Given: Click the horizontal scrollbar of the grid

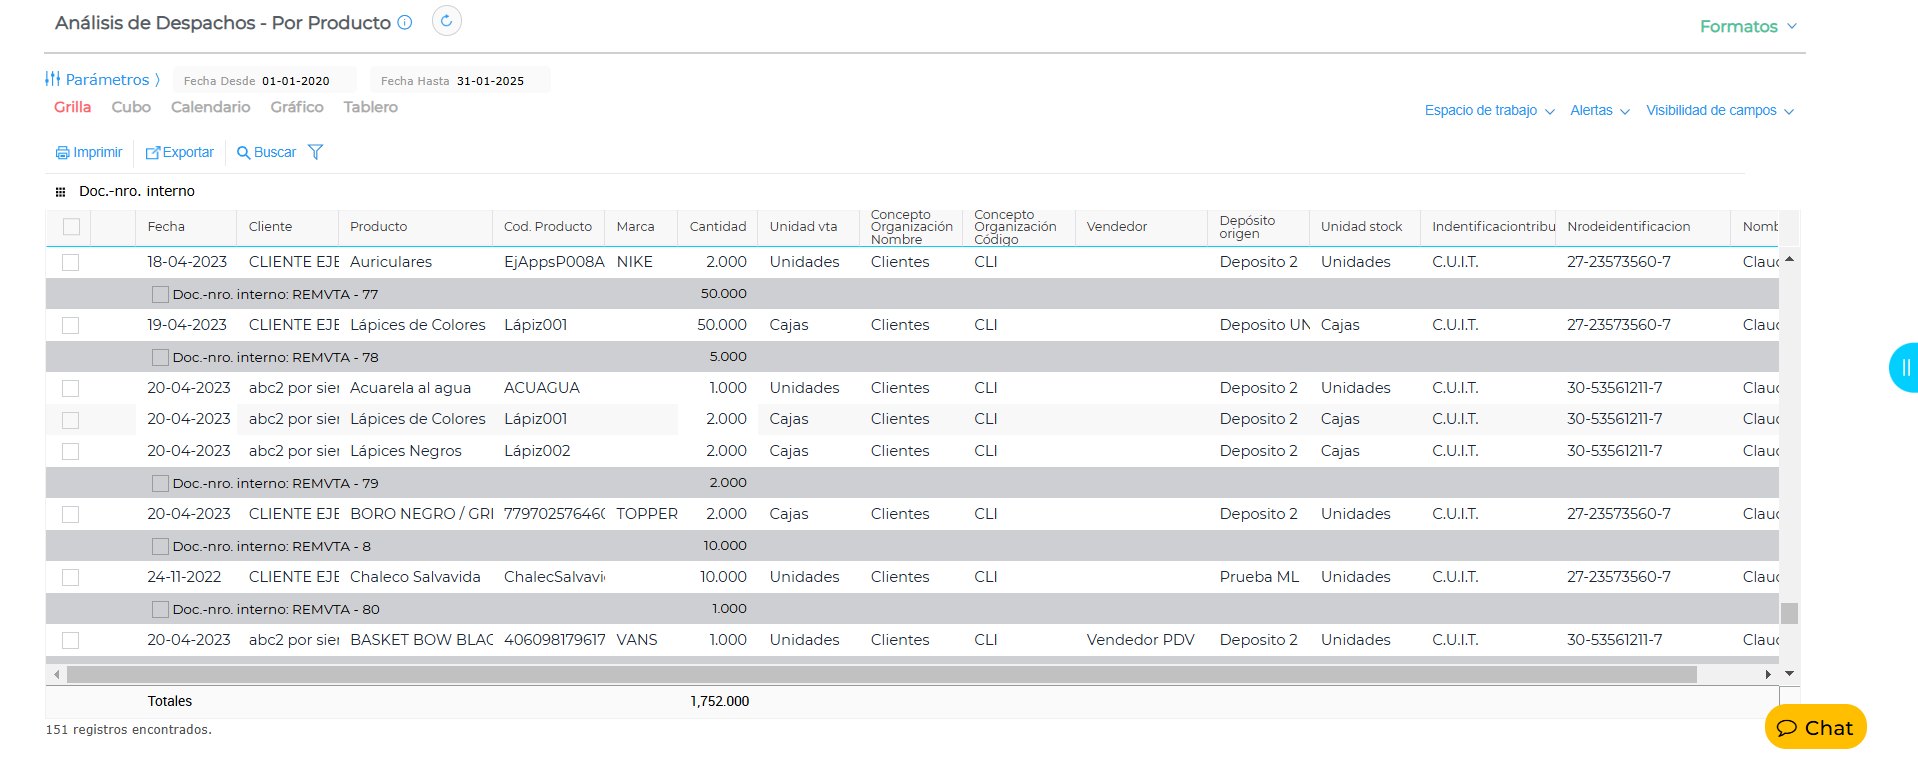Looking at the screenshot, I should coord(880,675).
